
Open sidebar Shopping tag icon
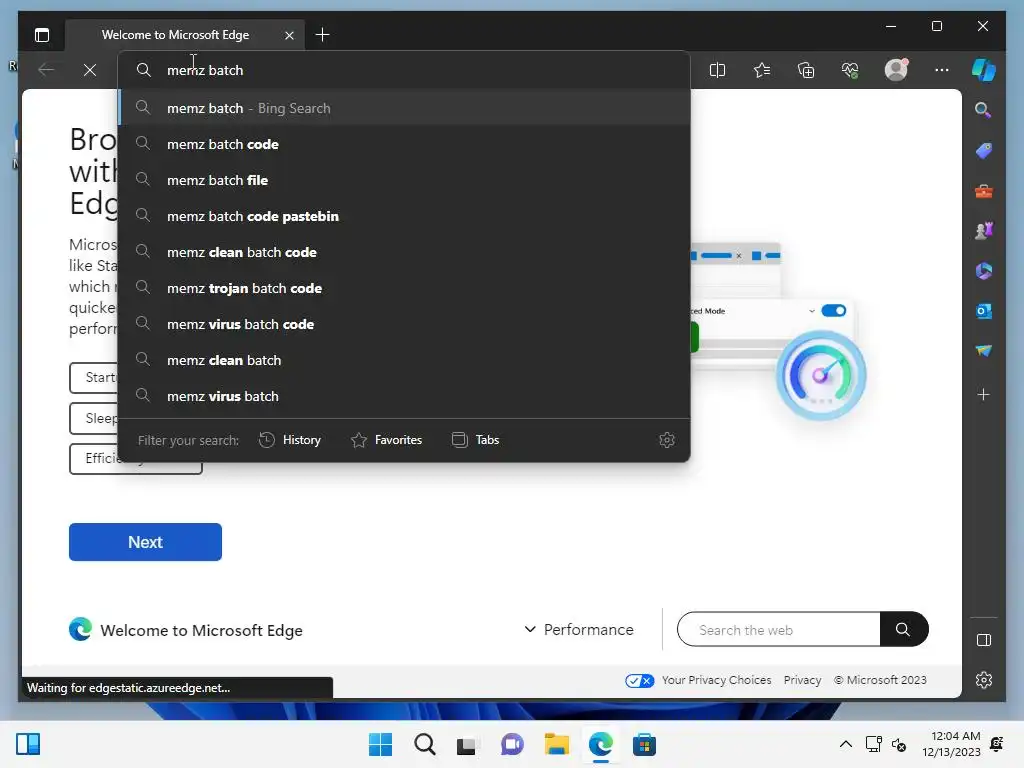[x=984, y=151]
